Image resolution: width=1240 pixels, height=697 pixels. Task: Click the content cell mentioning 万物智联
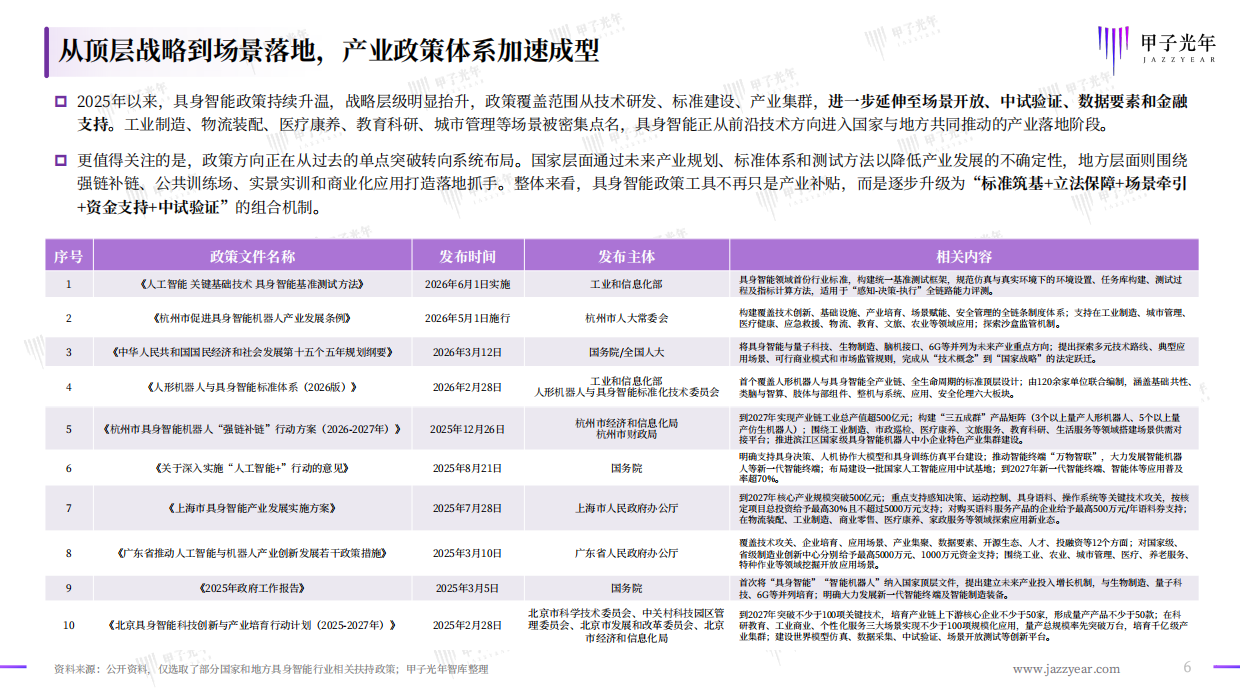(965, 467)
